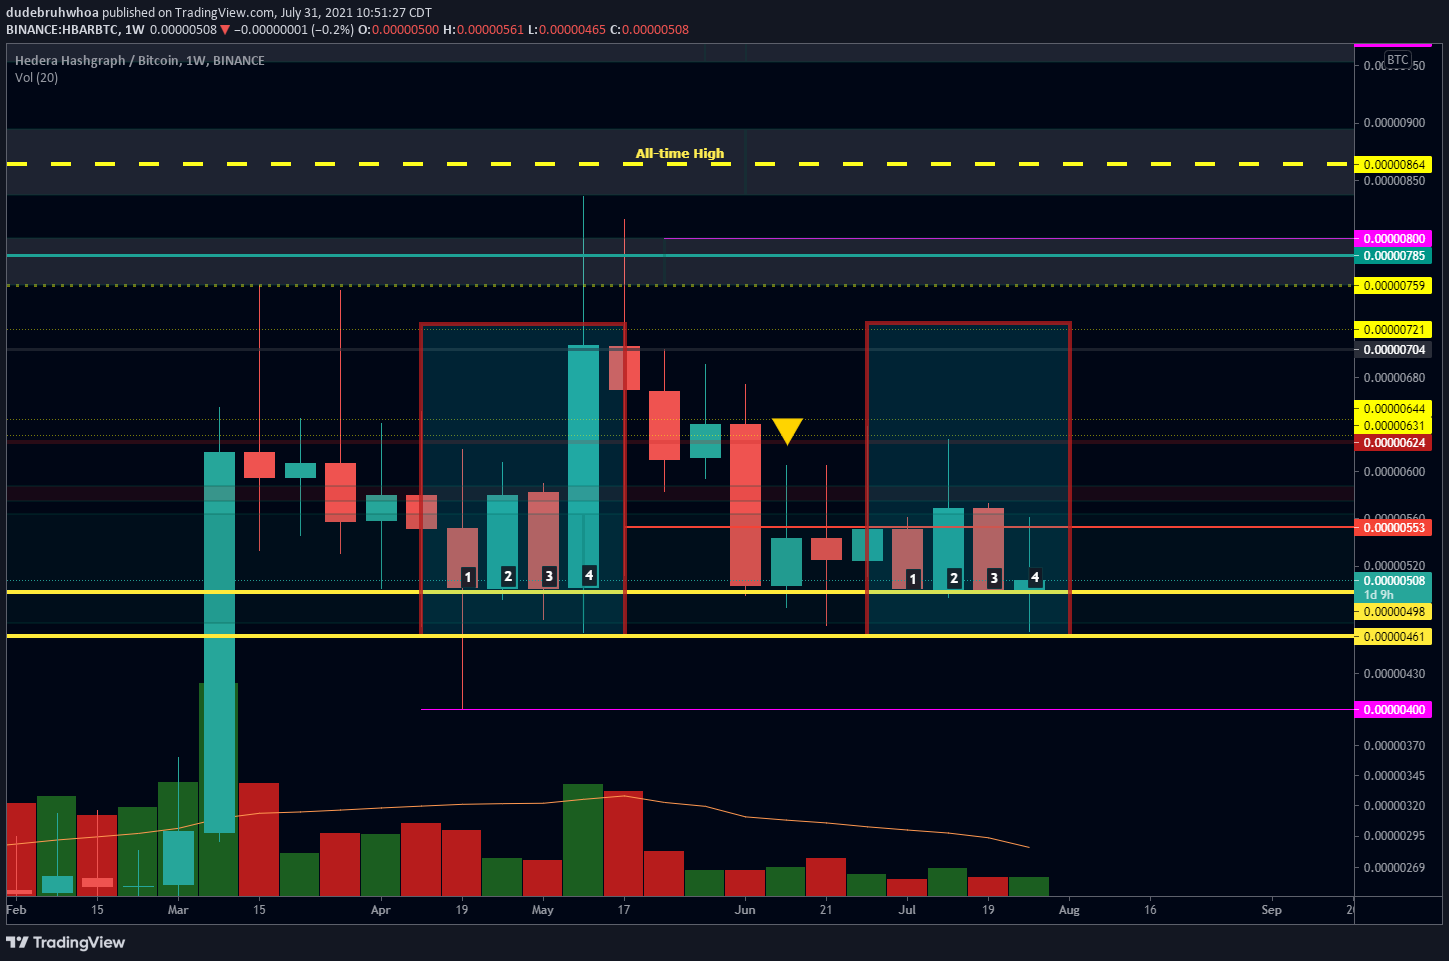Click the Feb label on the time axis
Viewport: 1449px width, 961px height.
[16, 910]
